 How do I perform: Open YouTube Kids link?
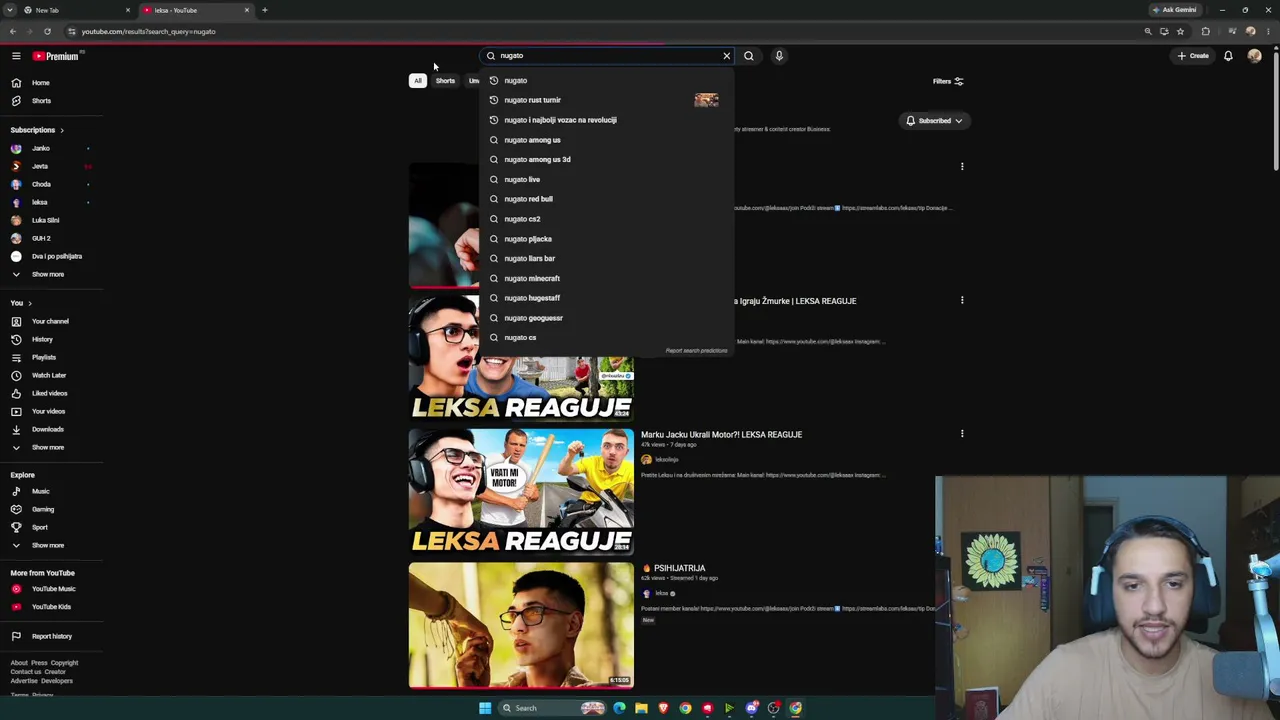[x=50, y=607]
